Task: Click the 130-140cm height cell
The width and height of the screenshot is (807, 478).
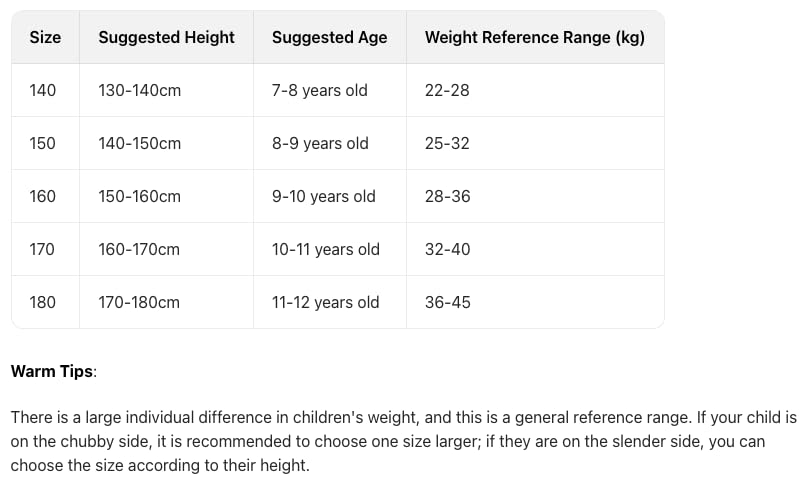Action: [139, 91]
